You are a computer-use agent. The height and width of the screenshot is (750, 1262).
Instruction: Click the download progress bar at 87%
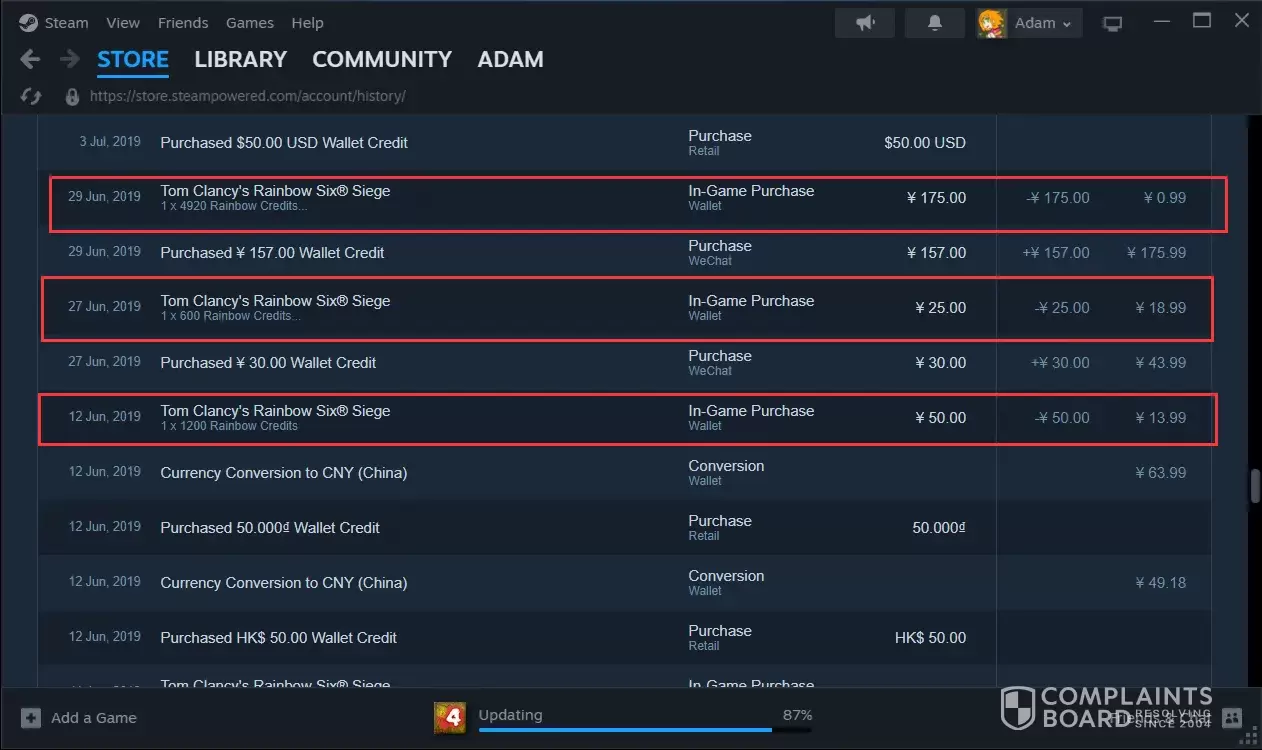(645, 730)
